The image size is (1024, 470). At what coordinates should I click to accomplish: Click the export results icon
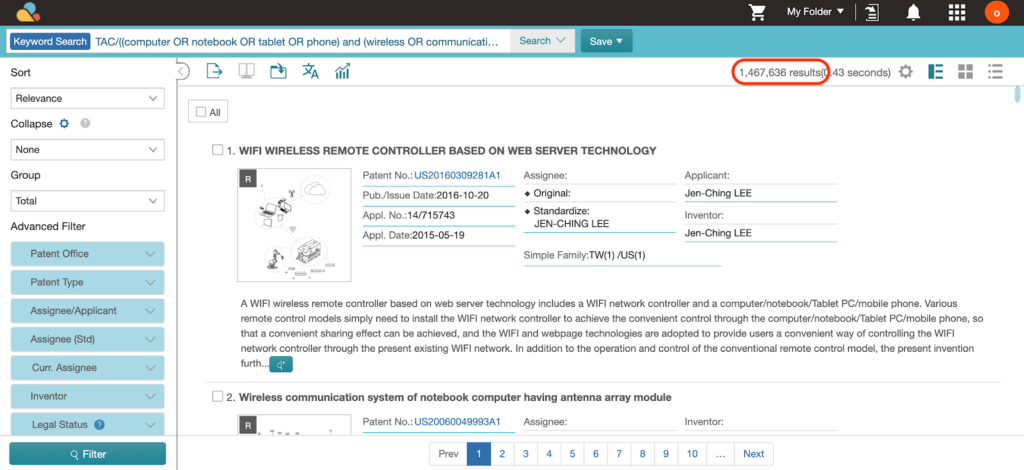tap(214, 71)
